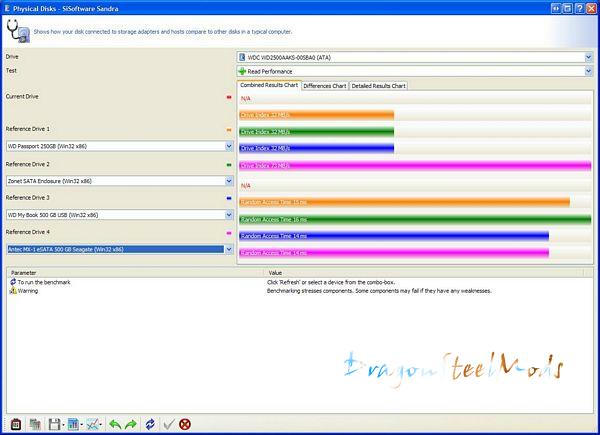Click the Save floppy disk icon
600x435 pixels.
click(x=54, y=425)
